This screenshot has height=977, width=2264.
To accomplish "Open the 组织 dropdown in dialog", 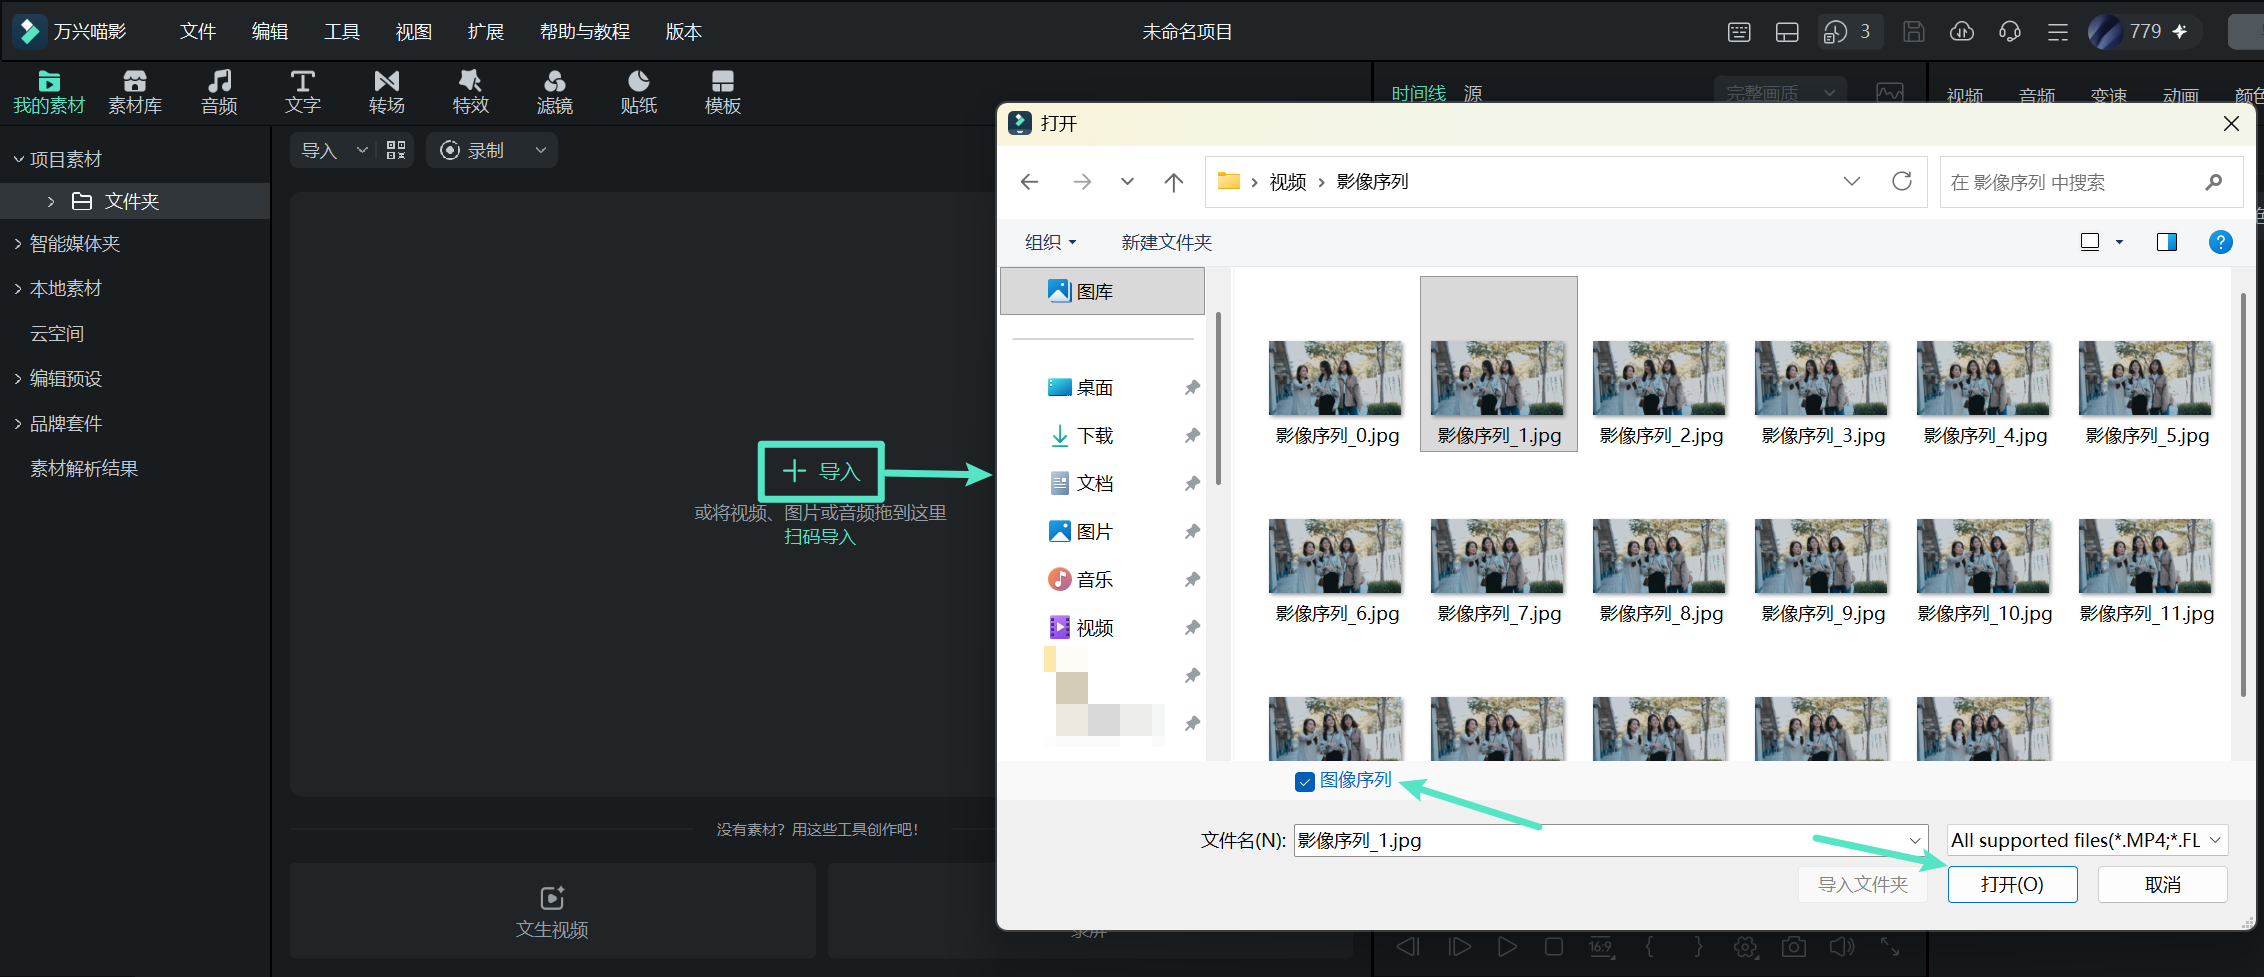I will click(1050, 242).
